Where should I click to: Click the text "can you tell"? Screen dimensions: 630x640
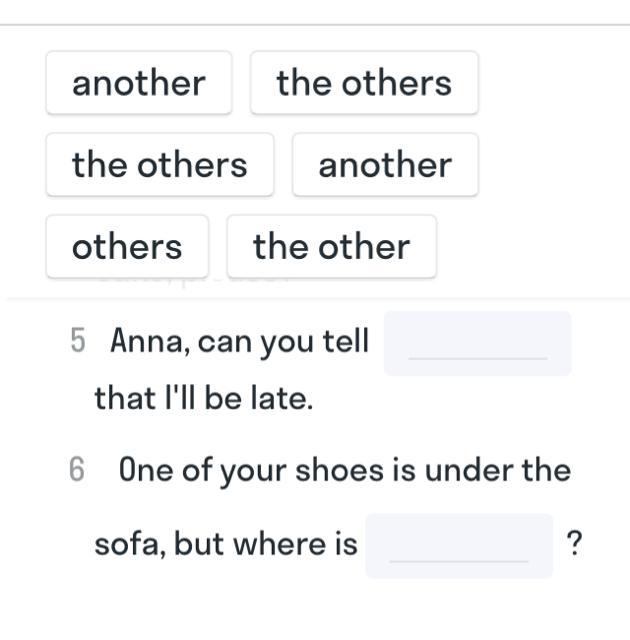tap(284, 342)
